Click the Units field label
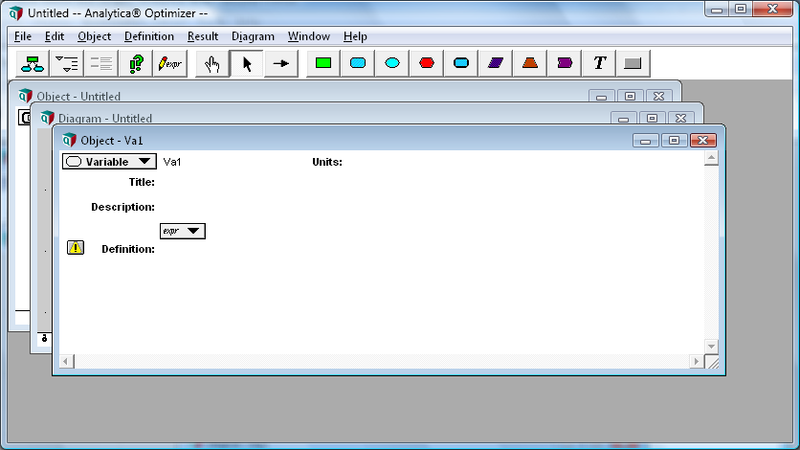The height and width of the screenshot is (450, 800). pos(327,162)
